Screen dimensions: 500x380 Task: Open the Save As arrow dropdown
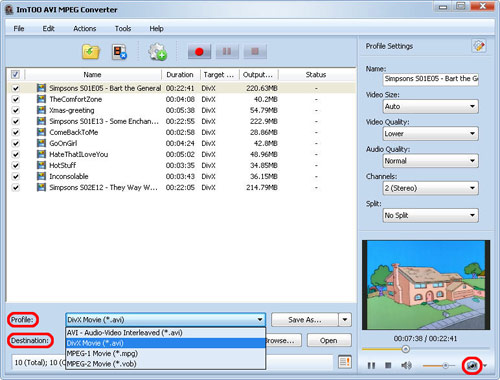345,320
